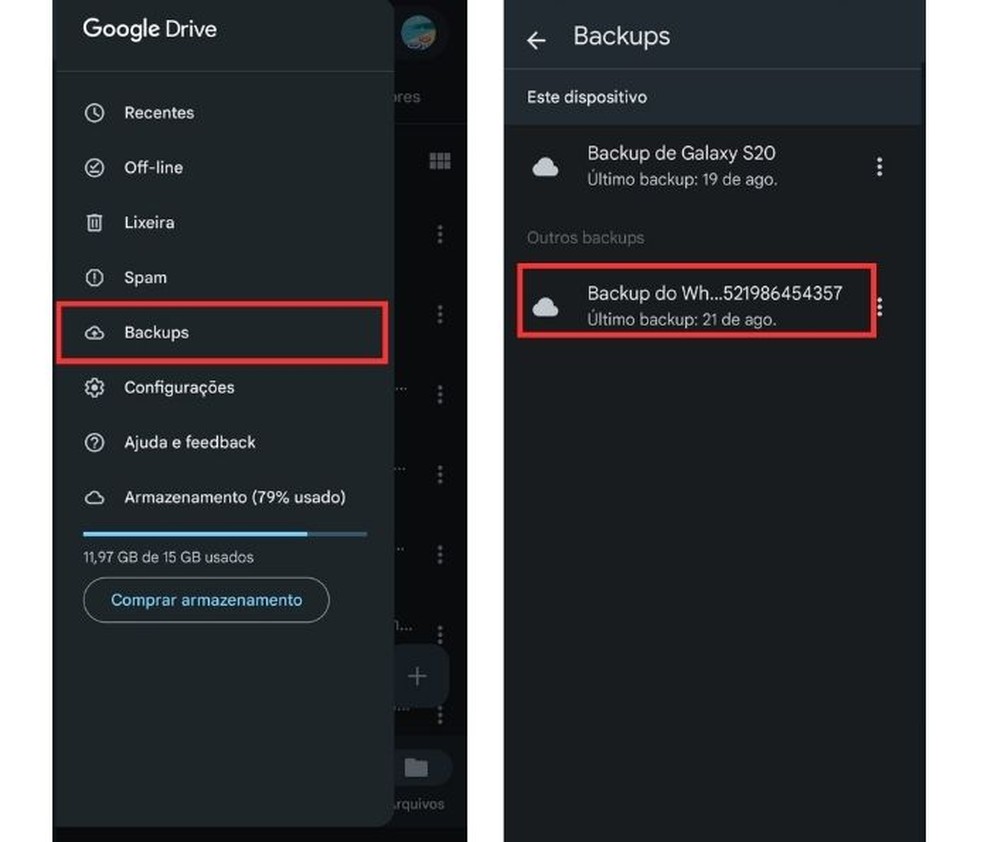Open Armazenamento (79% usado) entry
Screen dimensions: 984x842
pyautogui.click(x=223, y=498)
